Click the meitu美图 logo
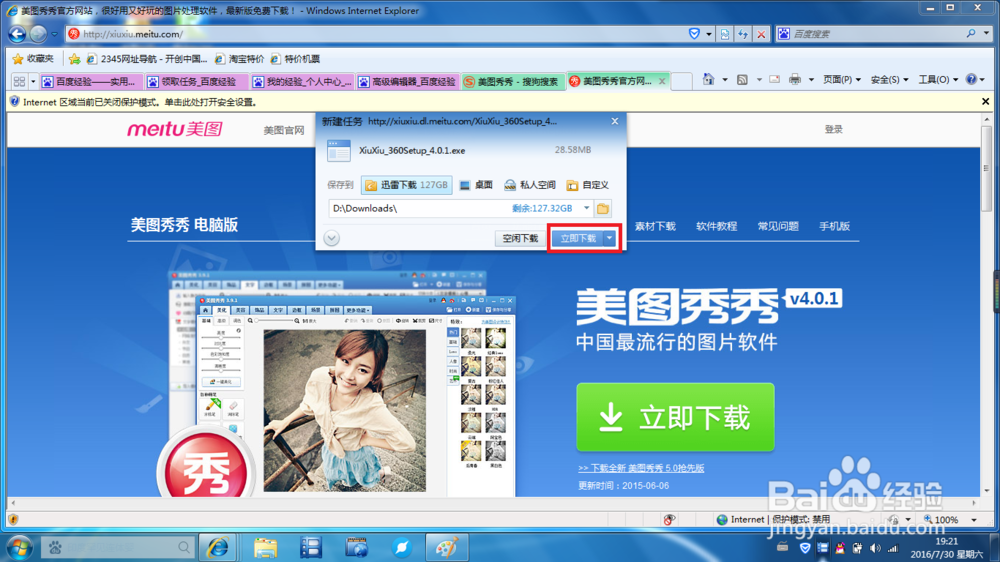 pos(175,129)
